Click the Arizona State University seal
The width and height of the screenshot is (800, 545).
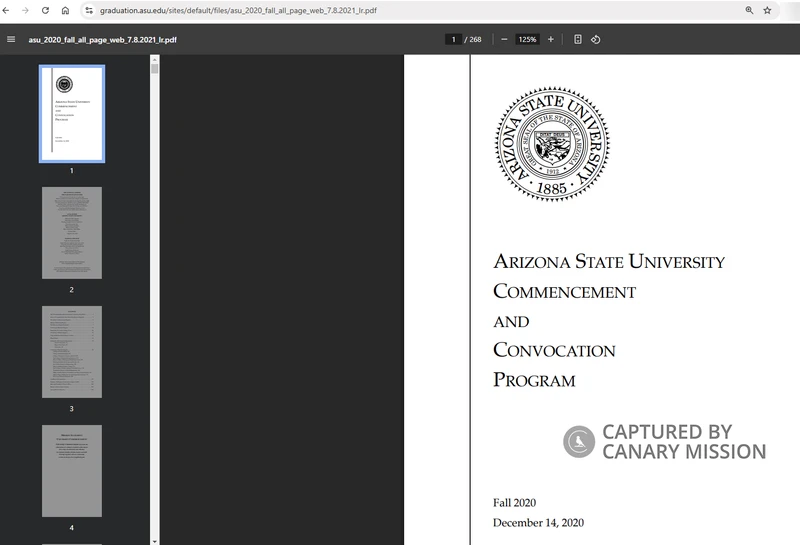(552, 144)
